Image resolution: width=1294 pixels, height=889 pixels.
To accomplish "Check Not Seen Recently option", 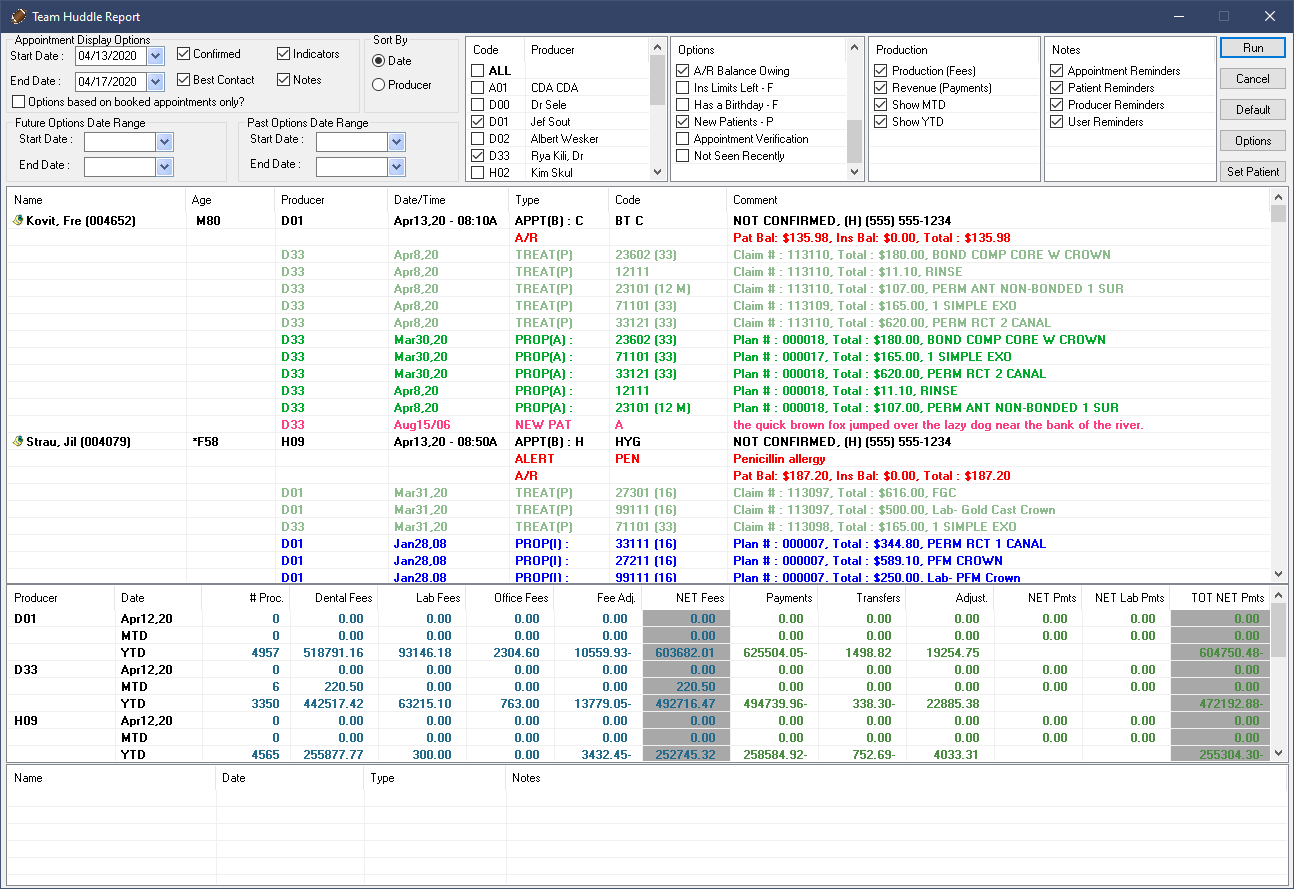I will [x=683, y=156].
